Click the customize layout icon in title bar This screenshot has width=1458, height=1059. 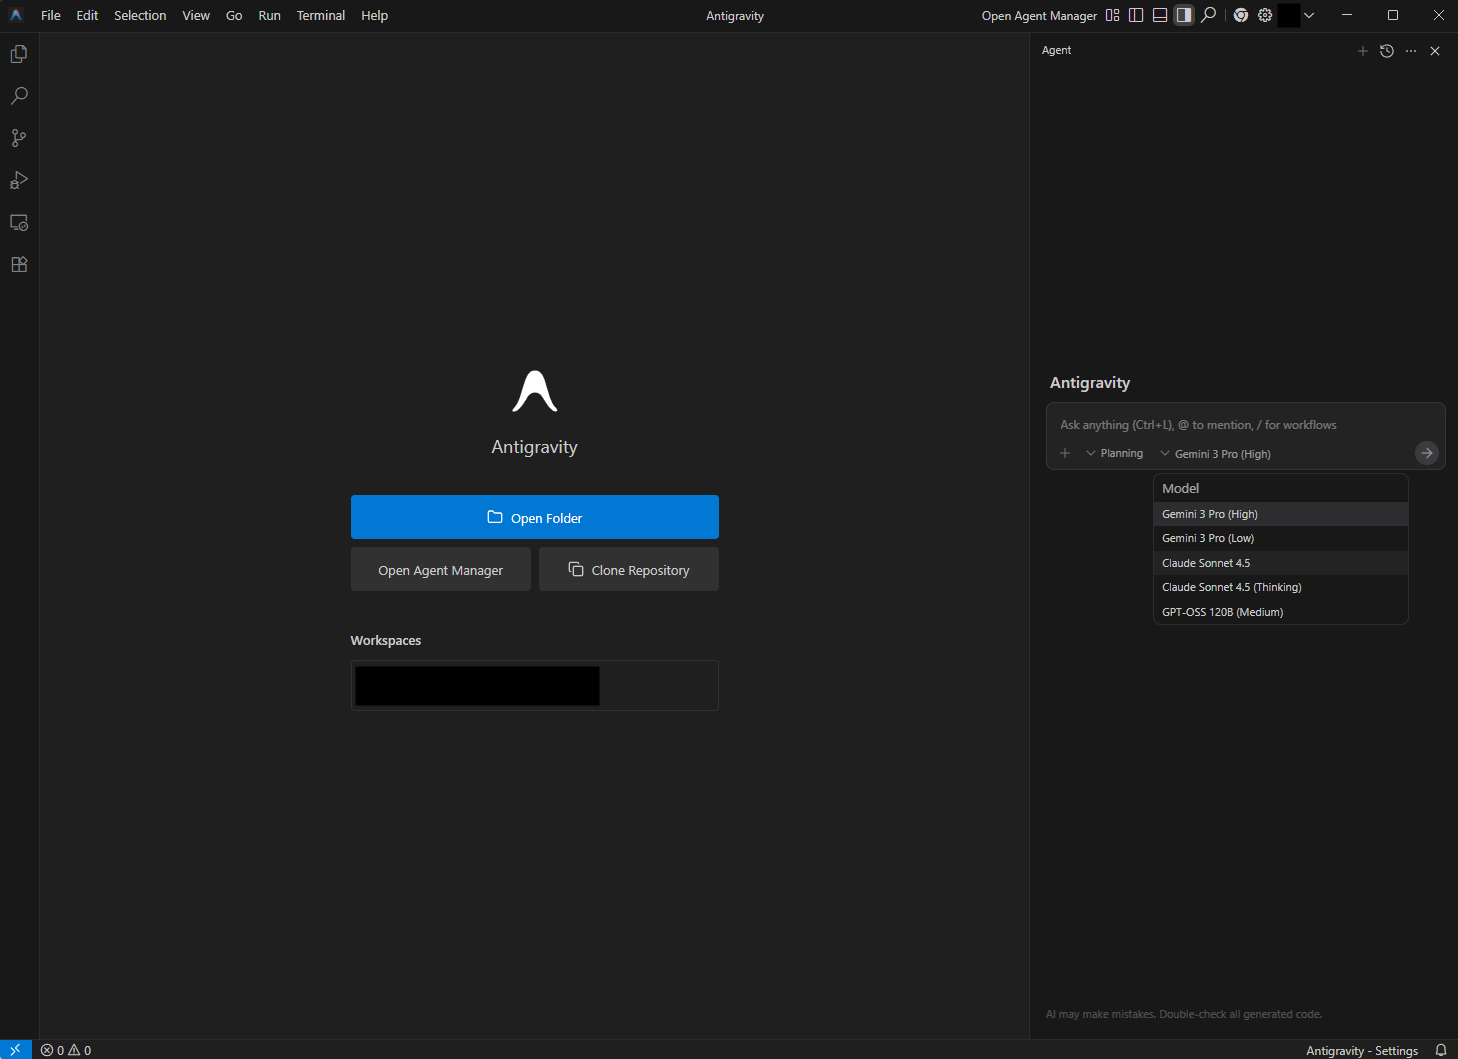(1112, 15)
